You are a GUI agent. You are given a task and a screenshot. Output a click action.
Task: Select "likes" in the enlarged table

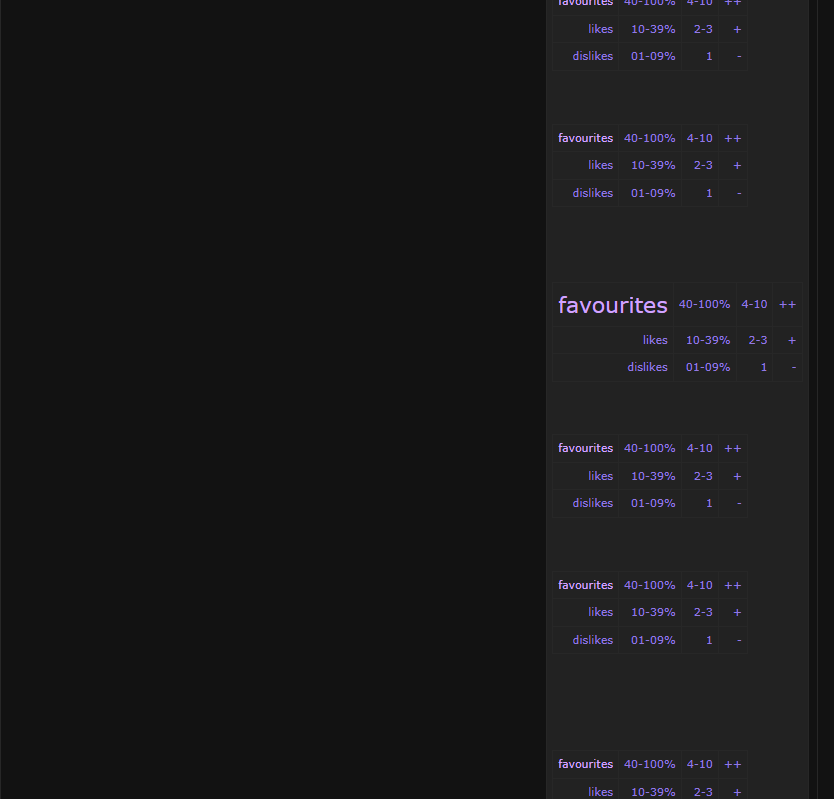(655, 340)
